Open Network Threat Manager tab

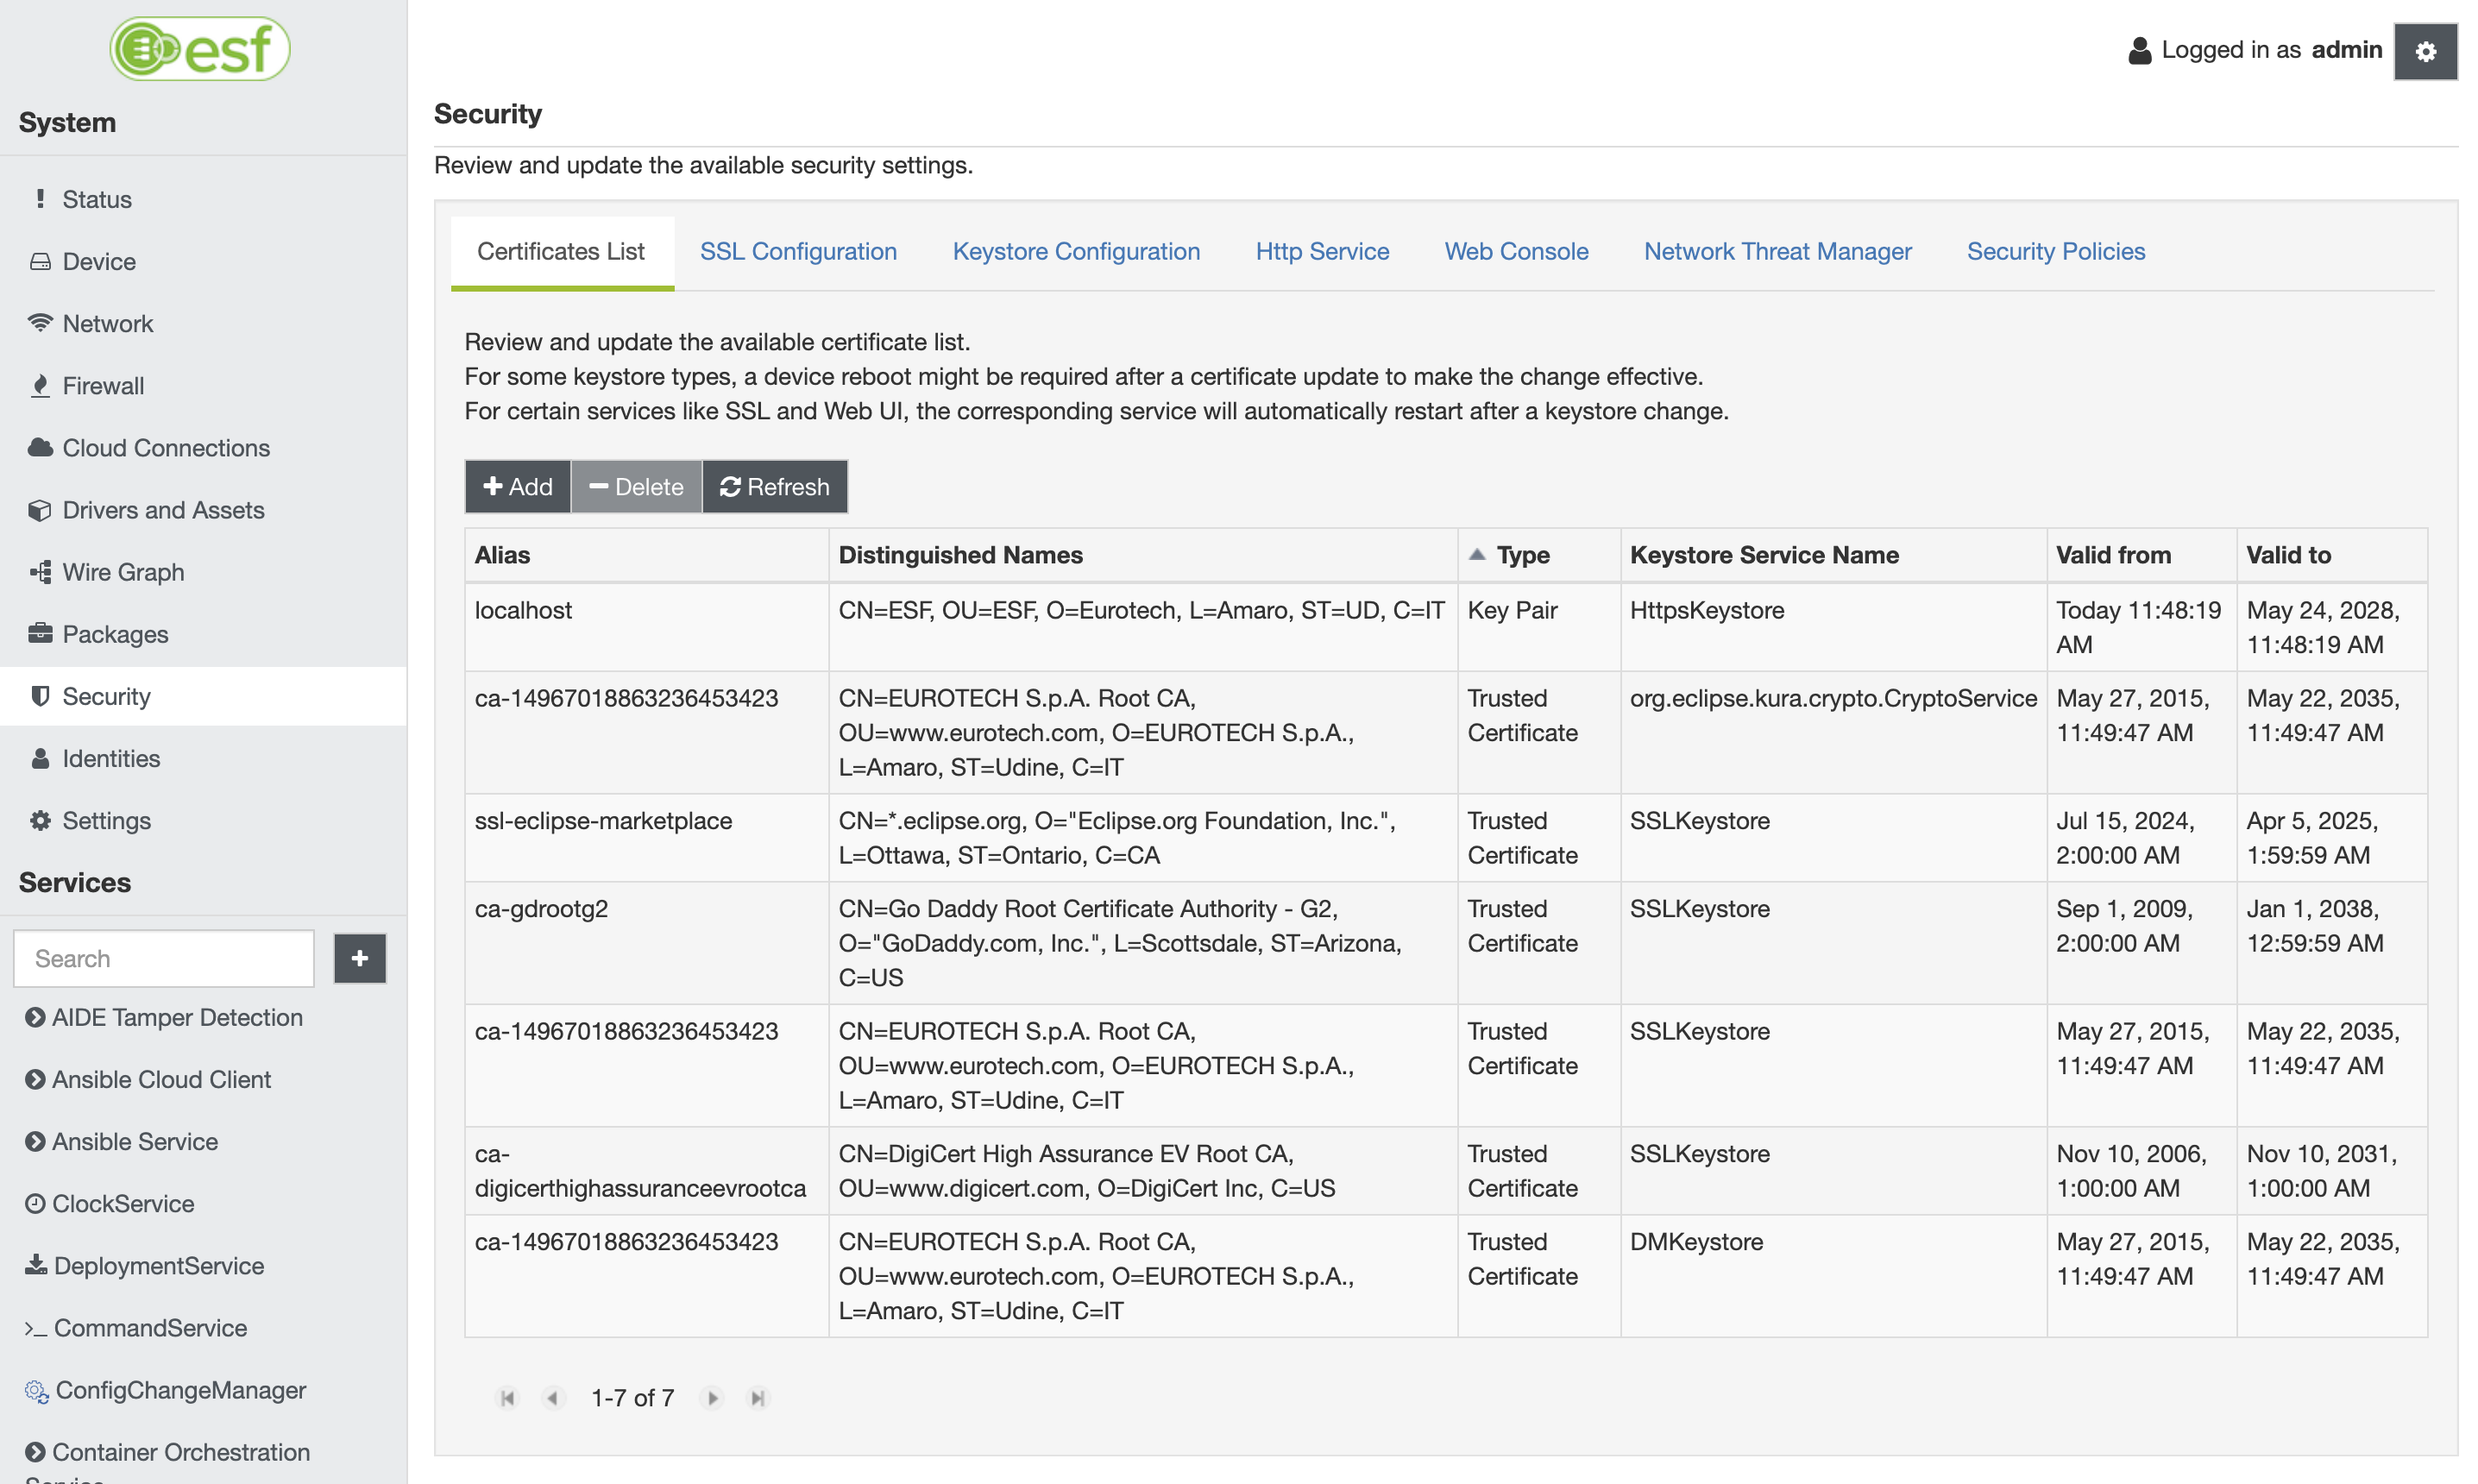[x=1777, y=251]
